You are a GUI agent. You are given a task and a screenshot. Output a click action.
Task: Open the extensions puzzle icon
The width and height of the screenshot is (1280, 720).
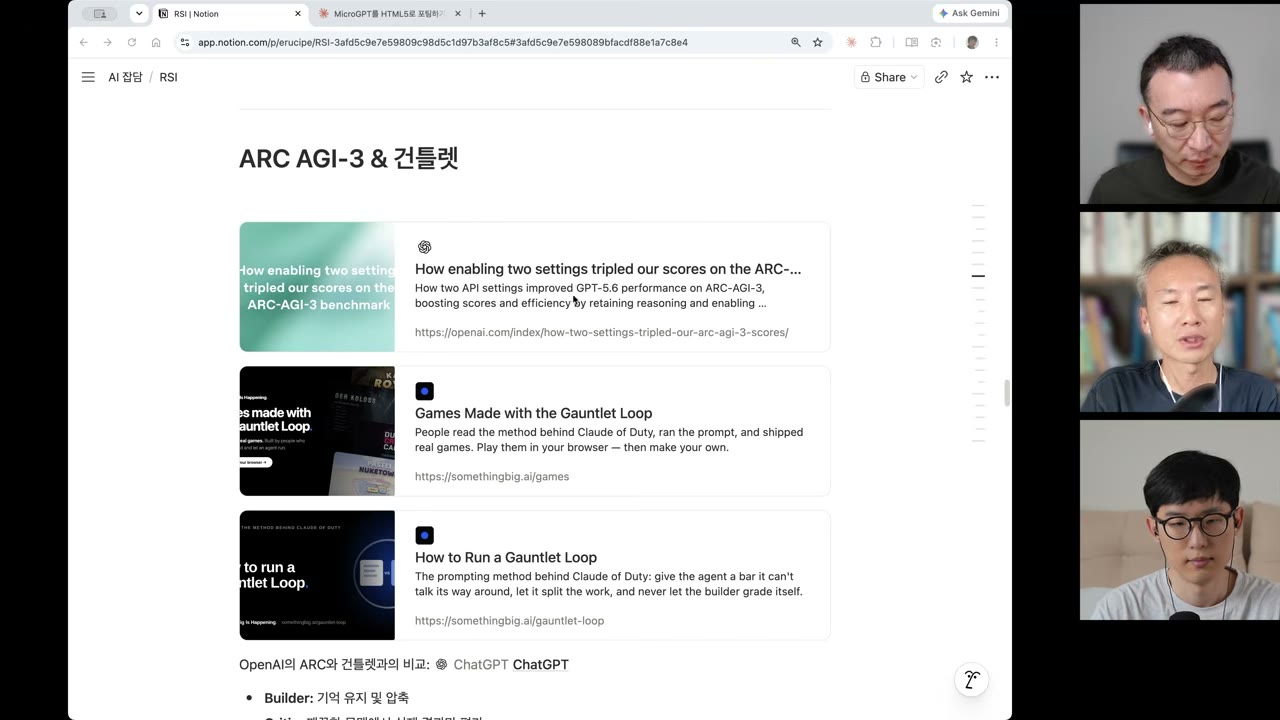[876, 42]
